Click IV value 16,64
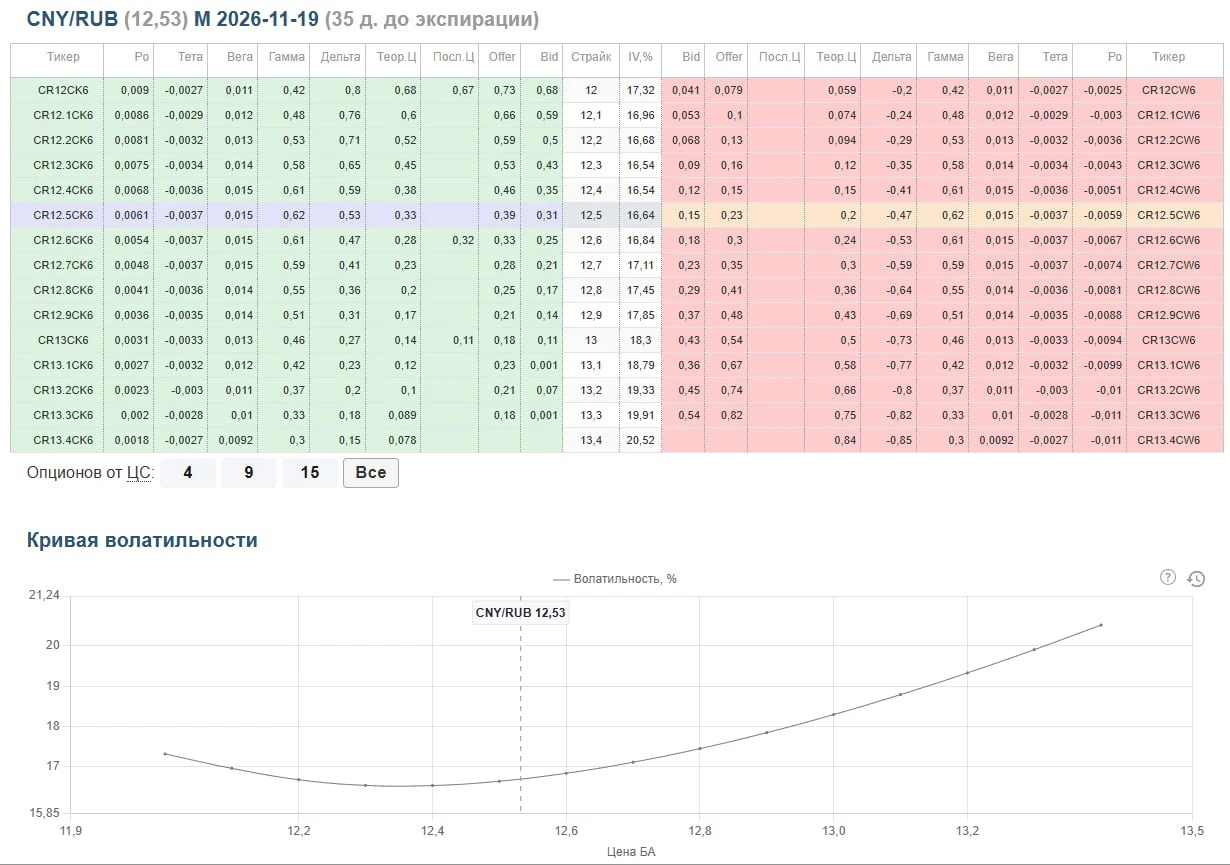The image size is (1230, 865). click(640, 215)
